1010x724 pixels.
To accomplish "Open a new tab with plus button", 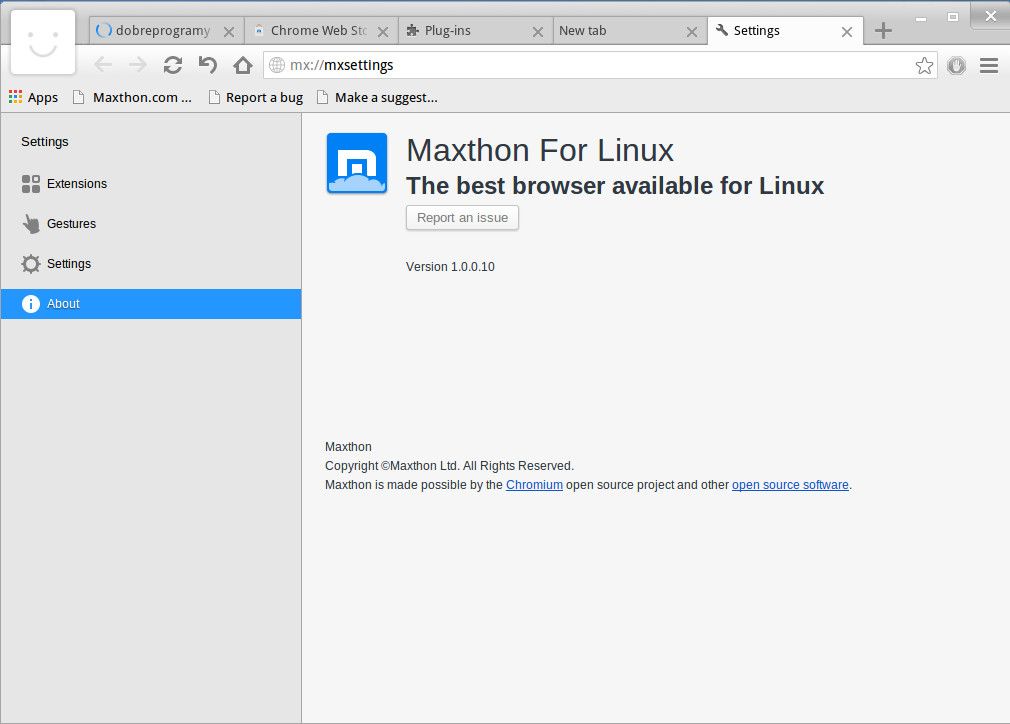I will 883,30.
